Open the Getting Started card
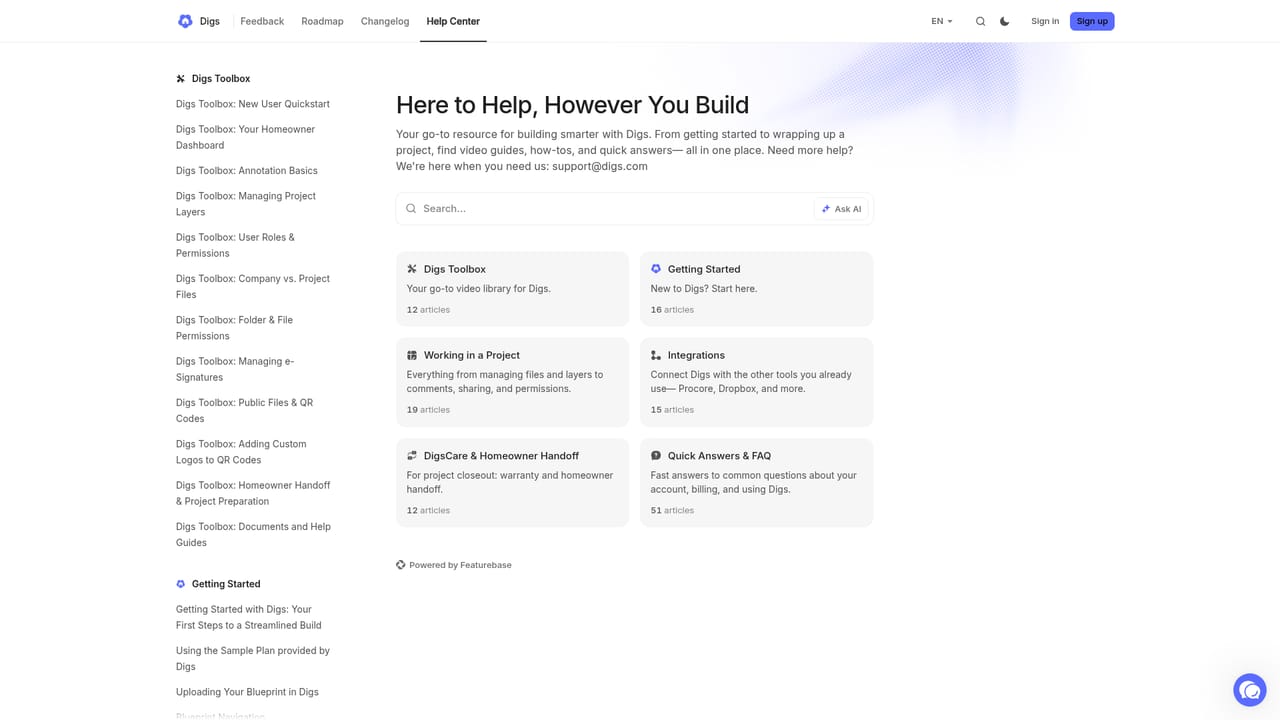 [x=756, y=289]
